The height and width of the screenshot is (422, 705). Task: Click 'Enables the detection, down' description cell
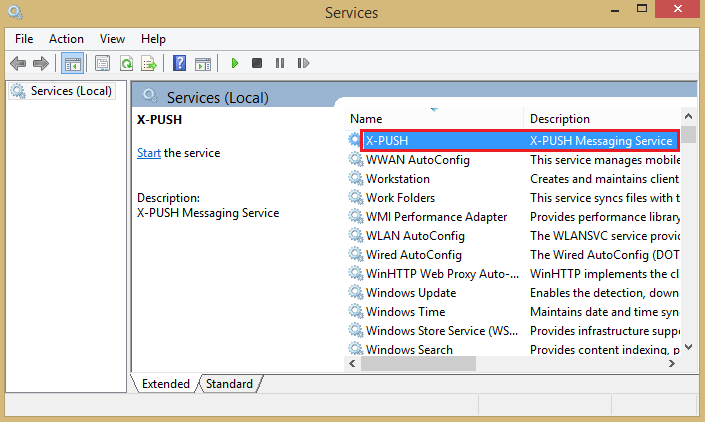point(604,293)
